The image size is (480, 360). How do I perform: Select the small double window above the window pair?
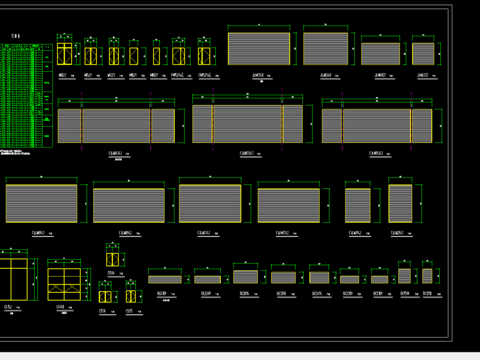click(x=112, y=260)
